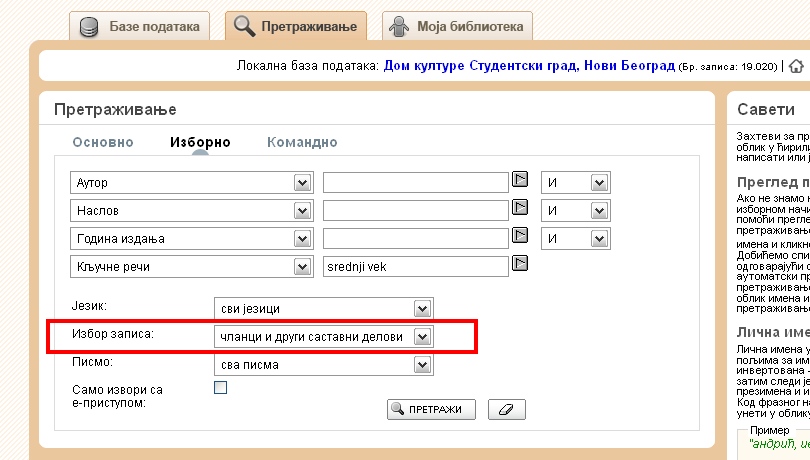Click the Избор записа: label

(113, 334)
